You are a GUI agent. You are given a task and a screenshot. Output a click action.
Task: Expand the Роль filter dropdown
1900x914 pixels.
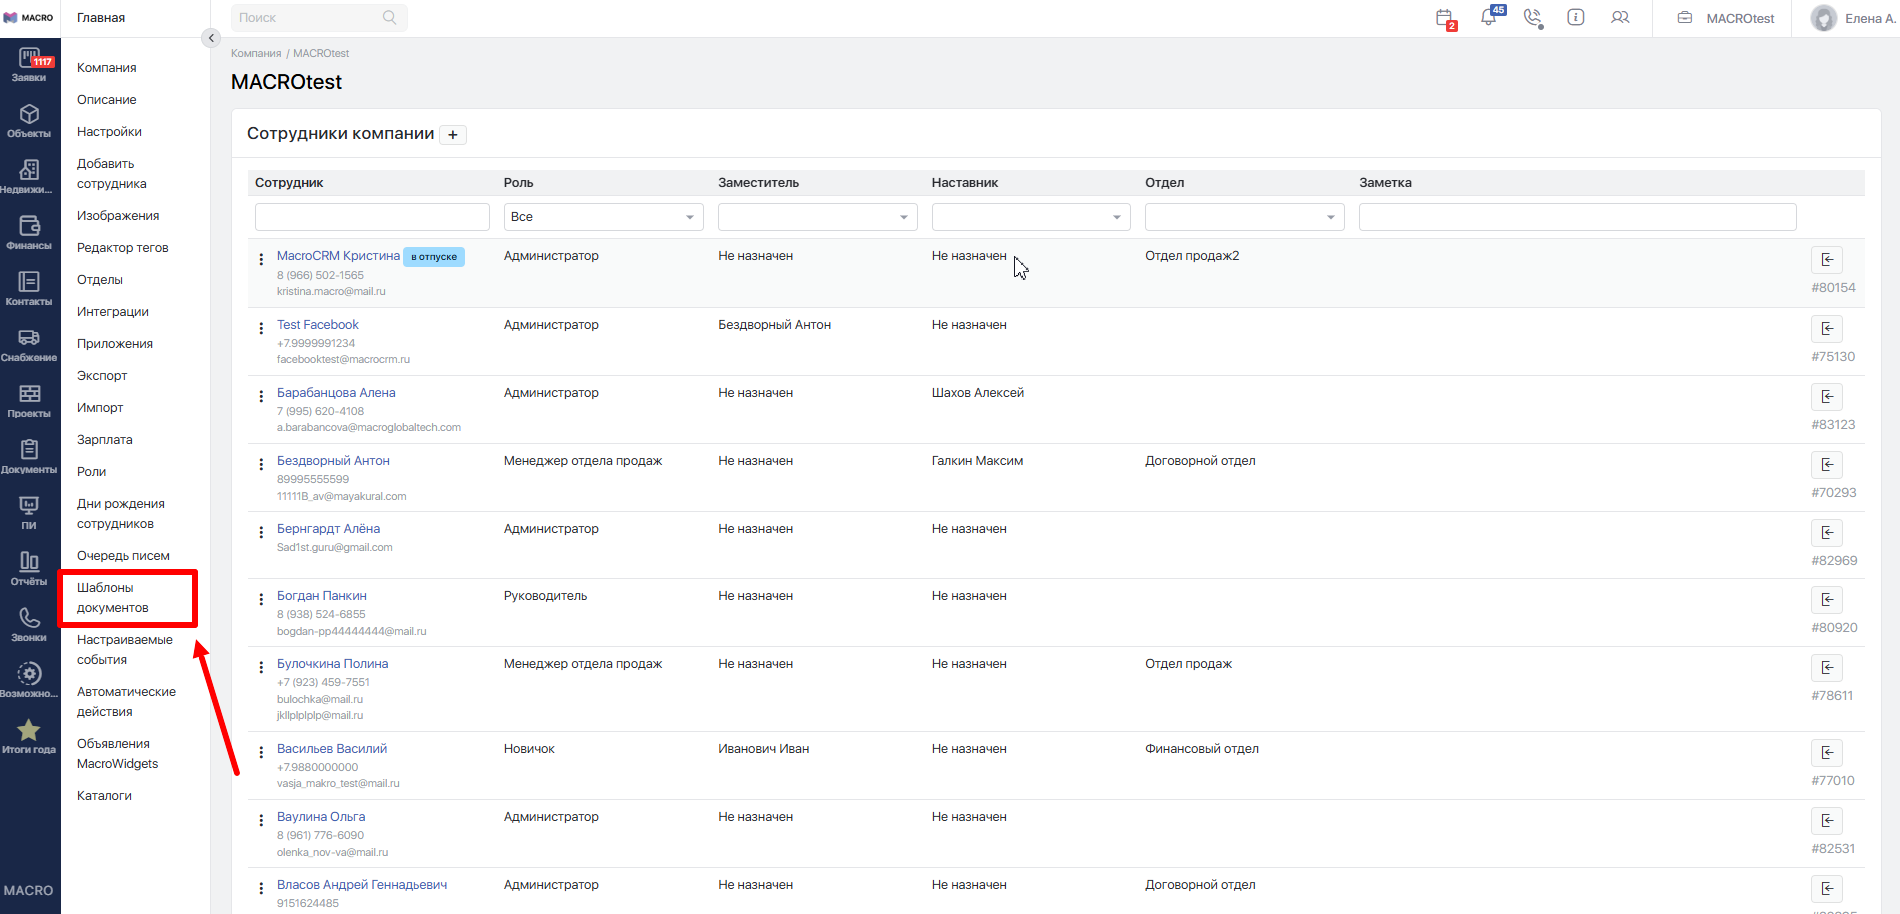point(603,217)
